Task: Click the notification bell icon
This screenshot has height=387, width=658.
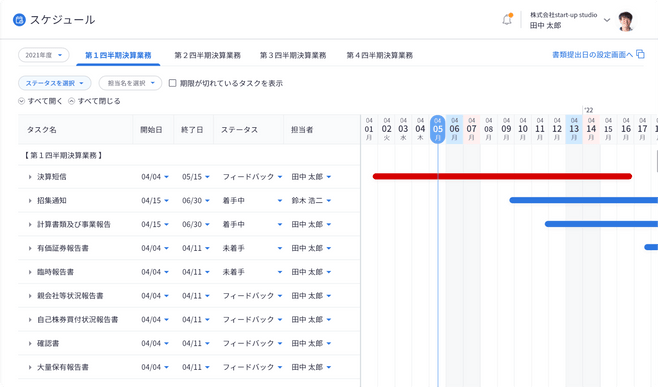Action: tap(507, 20)
